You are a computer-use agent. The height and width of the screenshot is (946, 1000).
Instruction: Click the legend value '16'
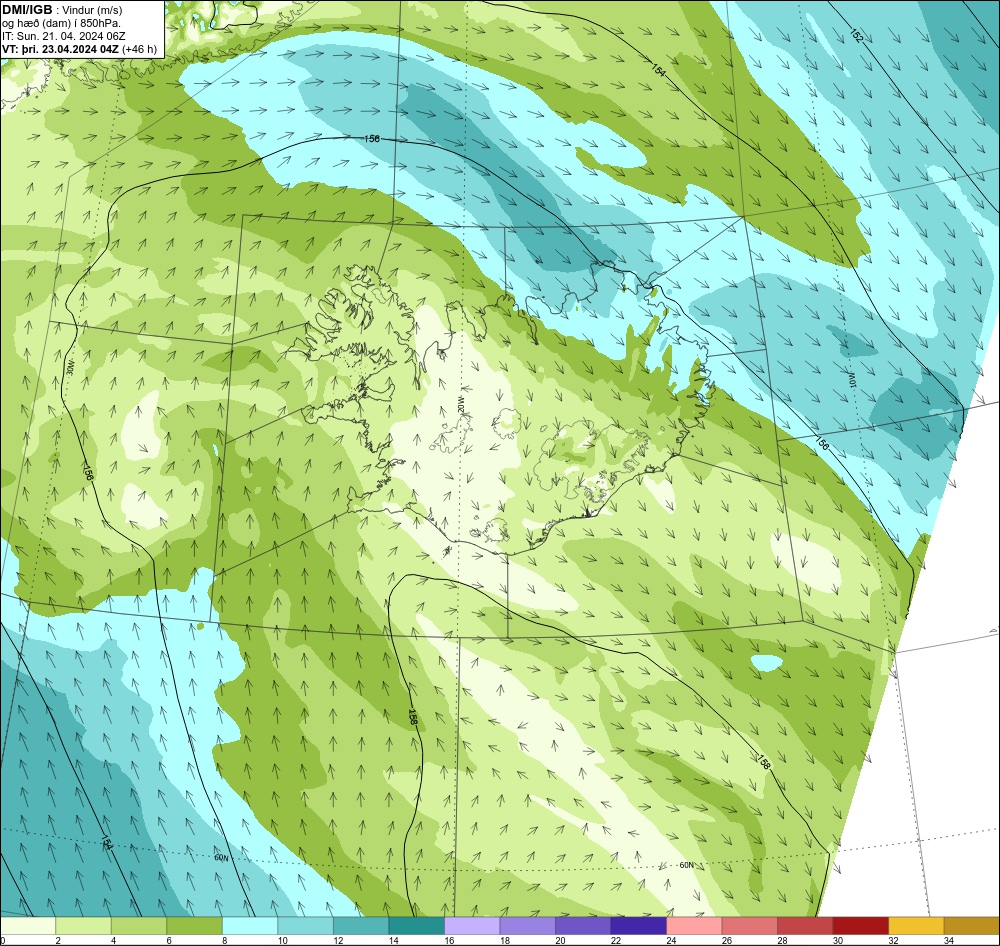[449, 940]
